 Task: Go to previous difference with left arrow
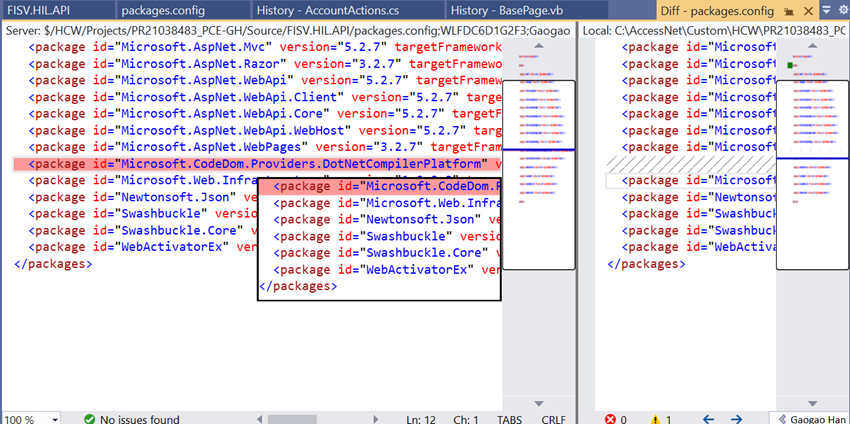click(x=709, y=419)
